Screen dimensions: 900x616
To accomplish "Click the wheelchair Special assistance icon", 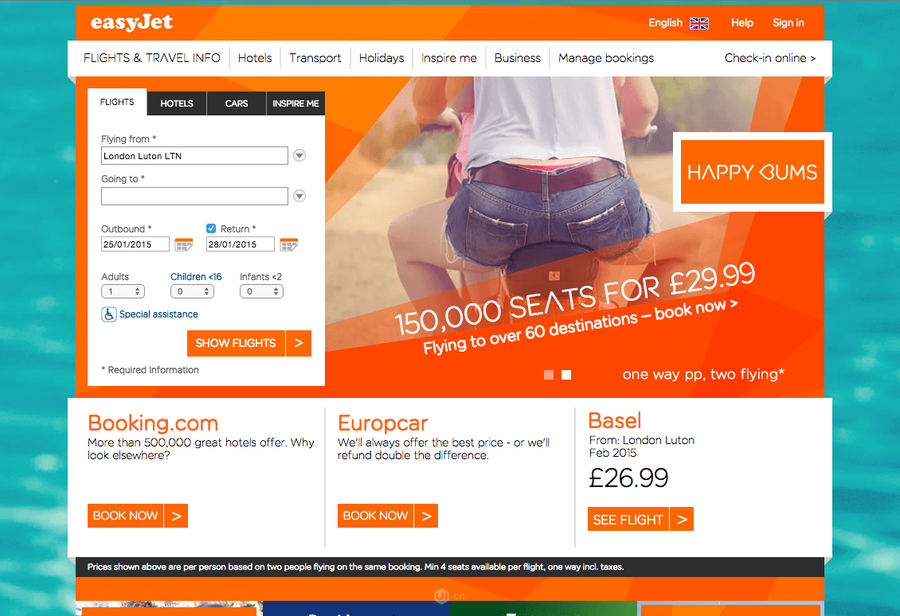I will [109, 314].
